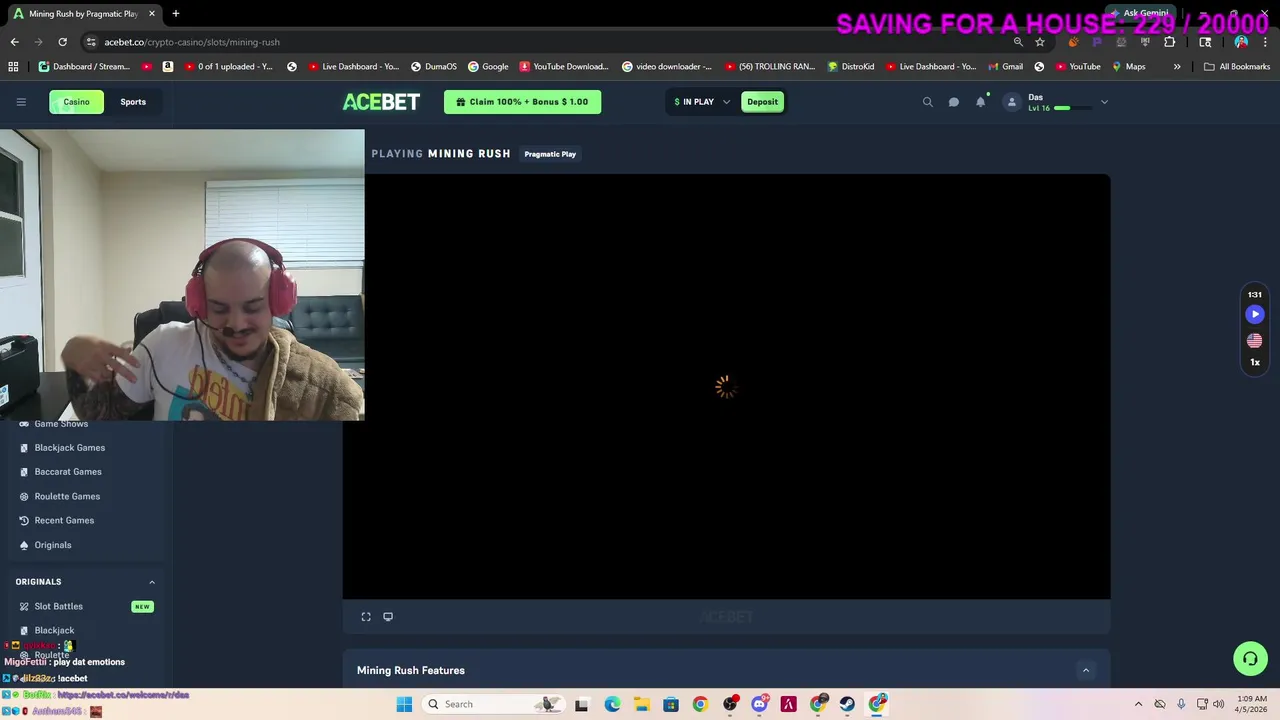Viewport: 1280px width, 720px height.
Task: Open the DistroKid bookmark
Action: [851, 67]
